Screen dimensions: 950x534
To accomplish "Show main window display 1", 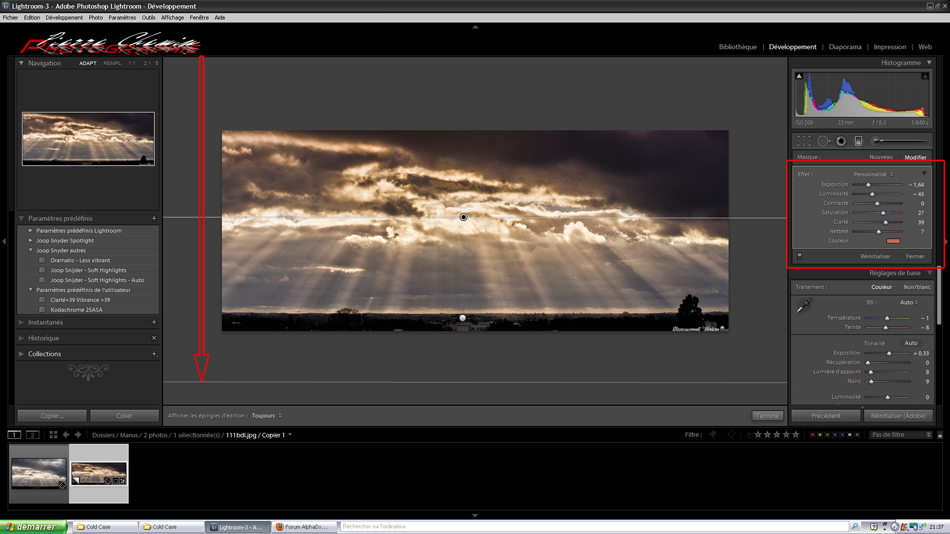I will click(x=14, y=435).
